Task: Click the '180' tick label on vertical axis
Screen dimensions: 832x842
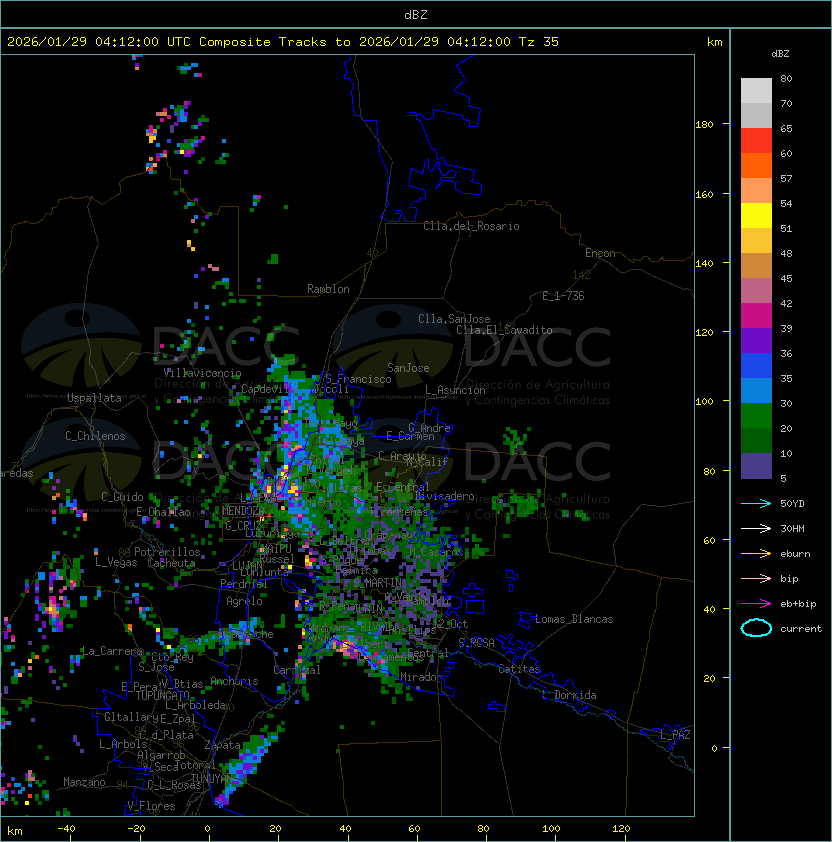Action: coord(704,125)
